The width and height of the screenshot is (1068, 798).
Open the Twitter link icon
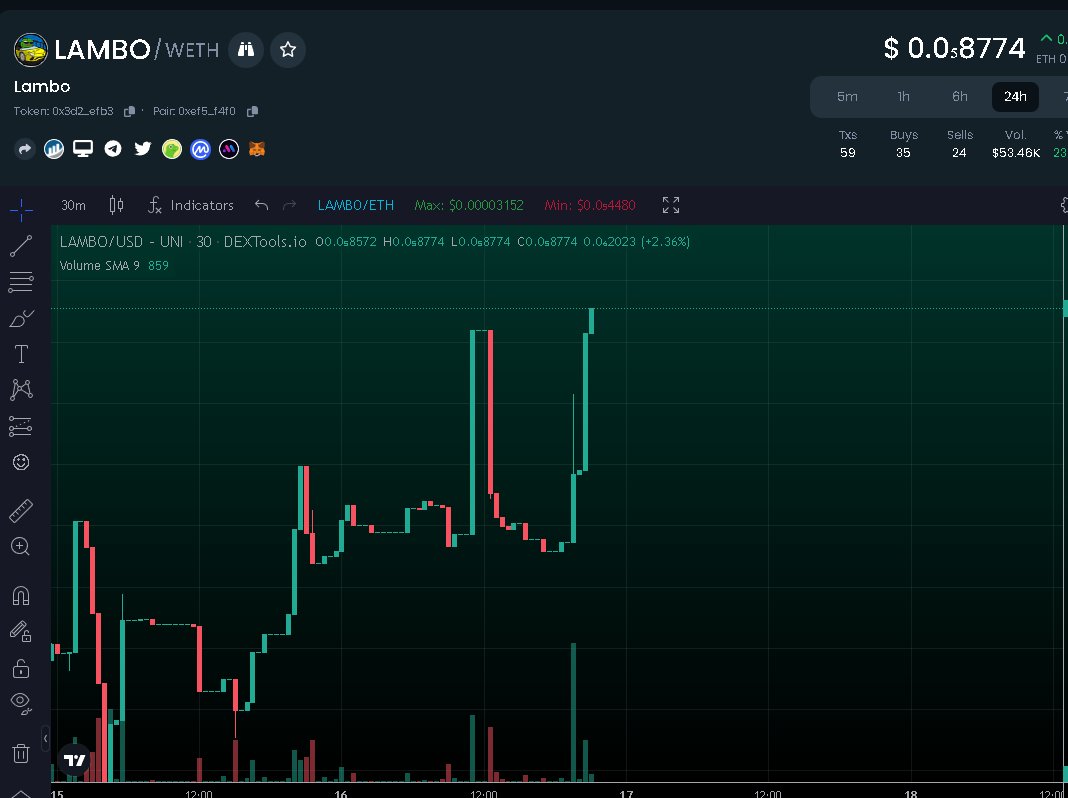pyautogui.click(x=142, y=149)
